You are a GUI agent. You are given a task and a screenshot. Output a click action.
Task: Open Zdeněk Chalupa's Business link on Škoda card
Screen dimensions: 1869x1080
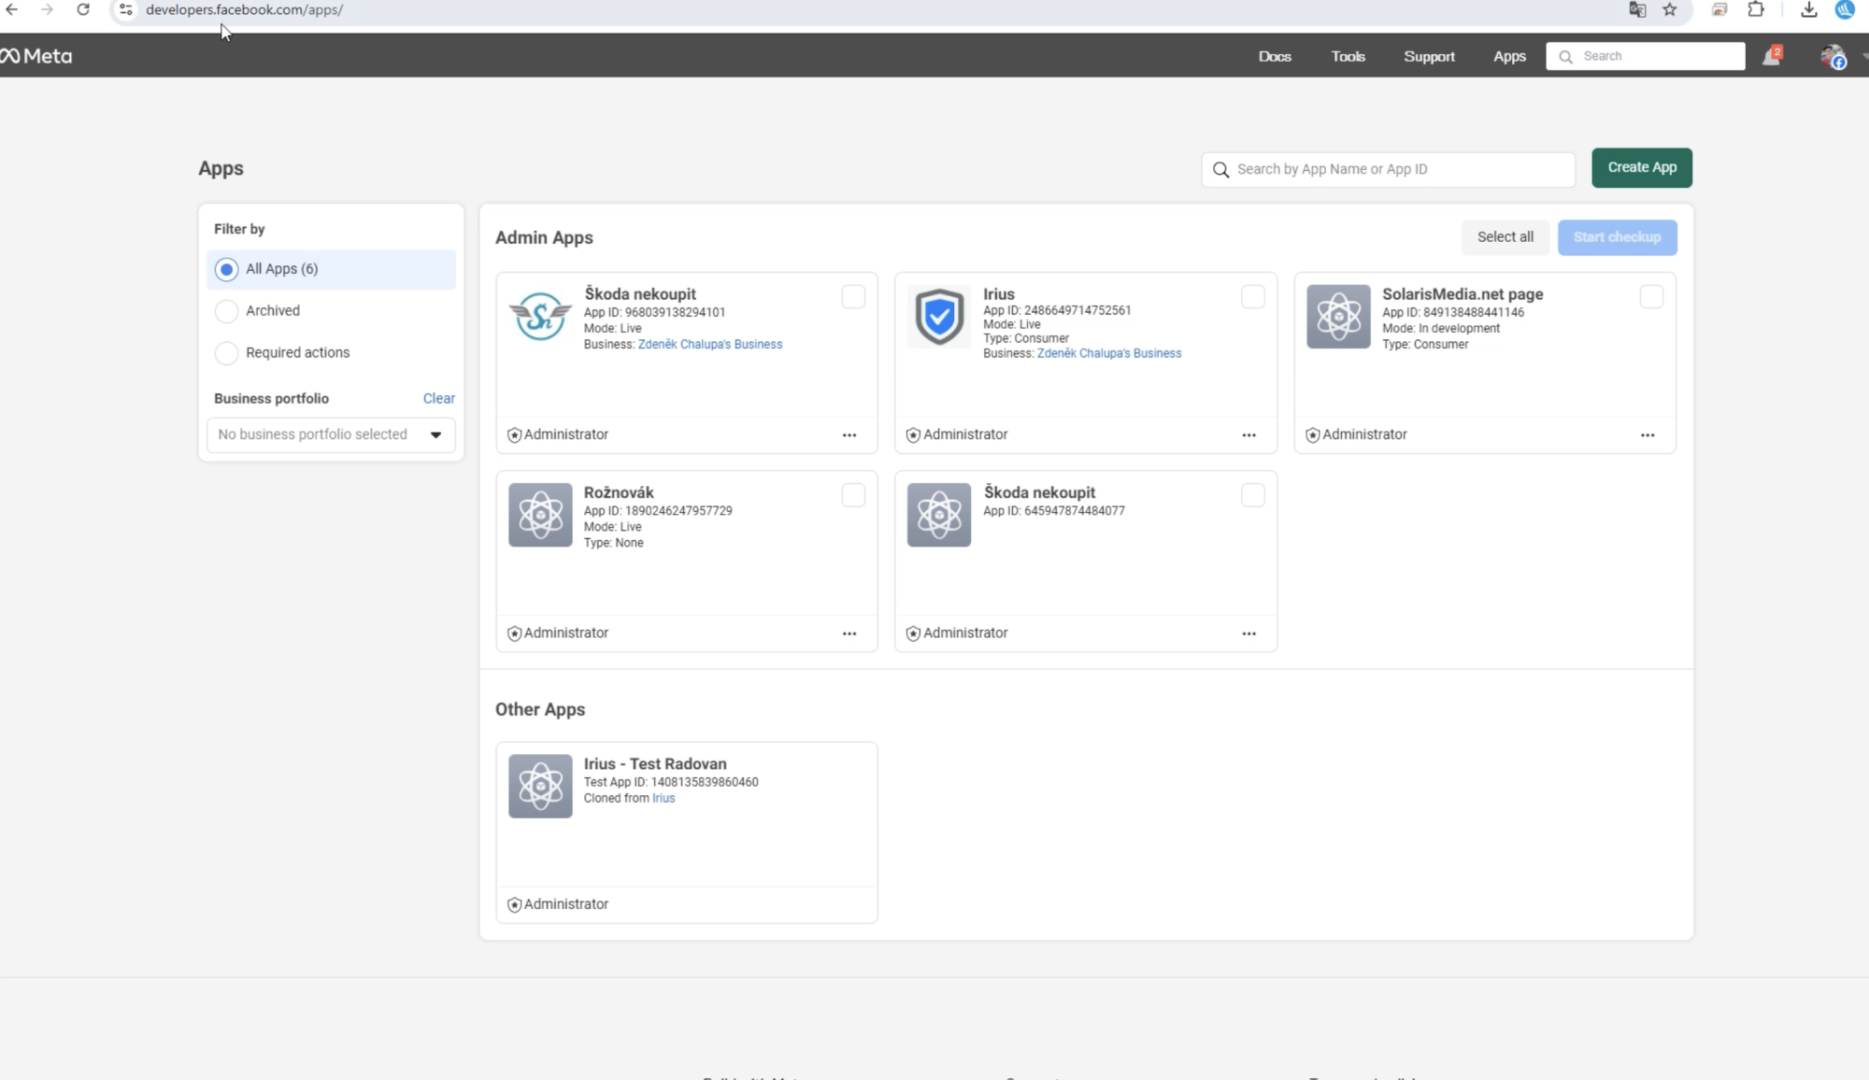pyautogui.click(x=710, y=344)
